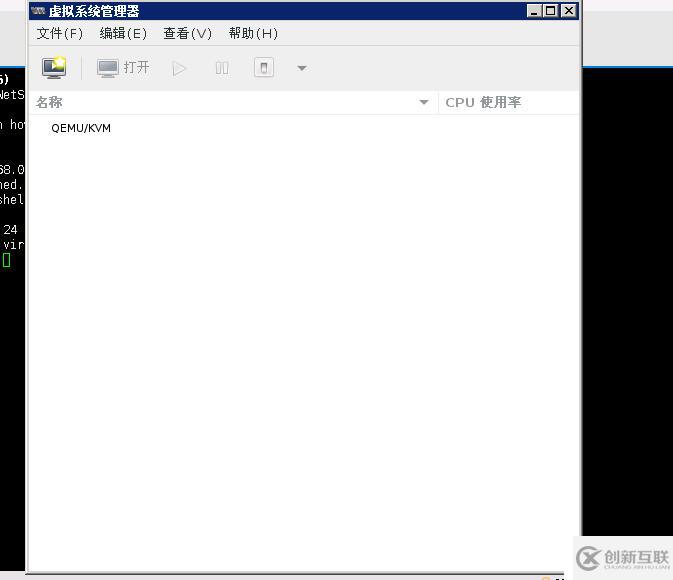Screen dimensions: 673x580
Task: Close the 虚拟系统管理器 window
Action: 568,11
